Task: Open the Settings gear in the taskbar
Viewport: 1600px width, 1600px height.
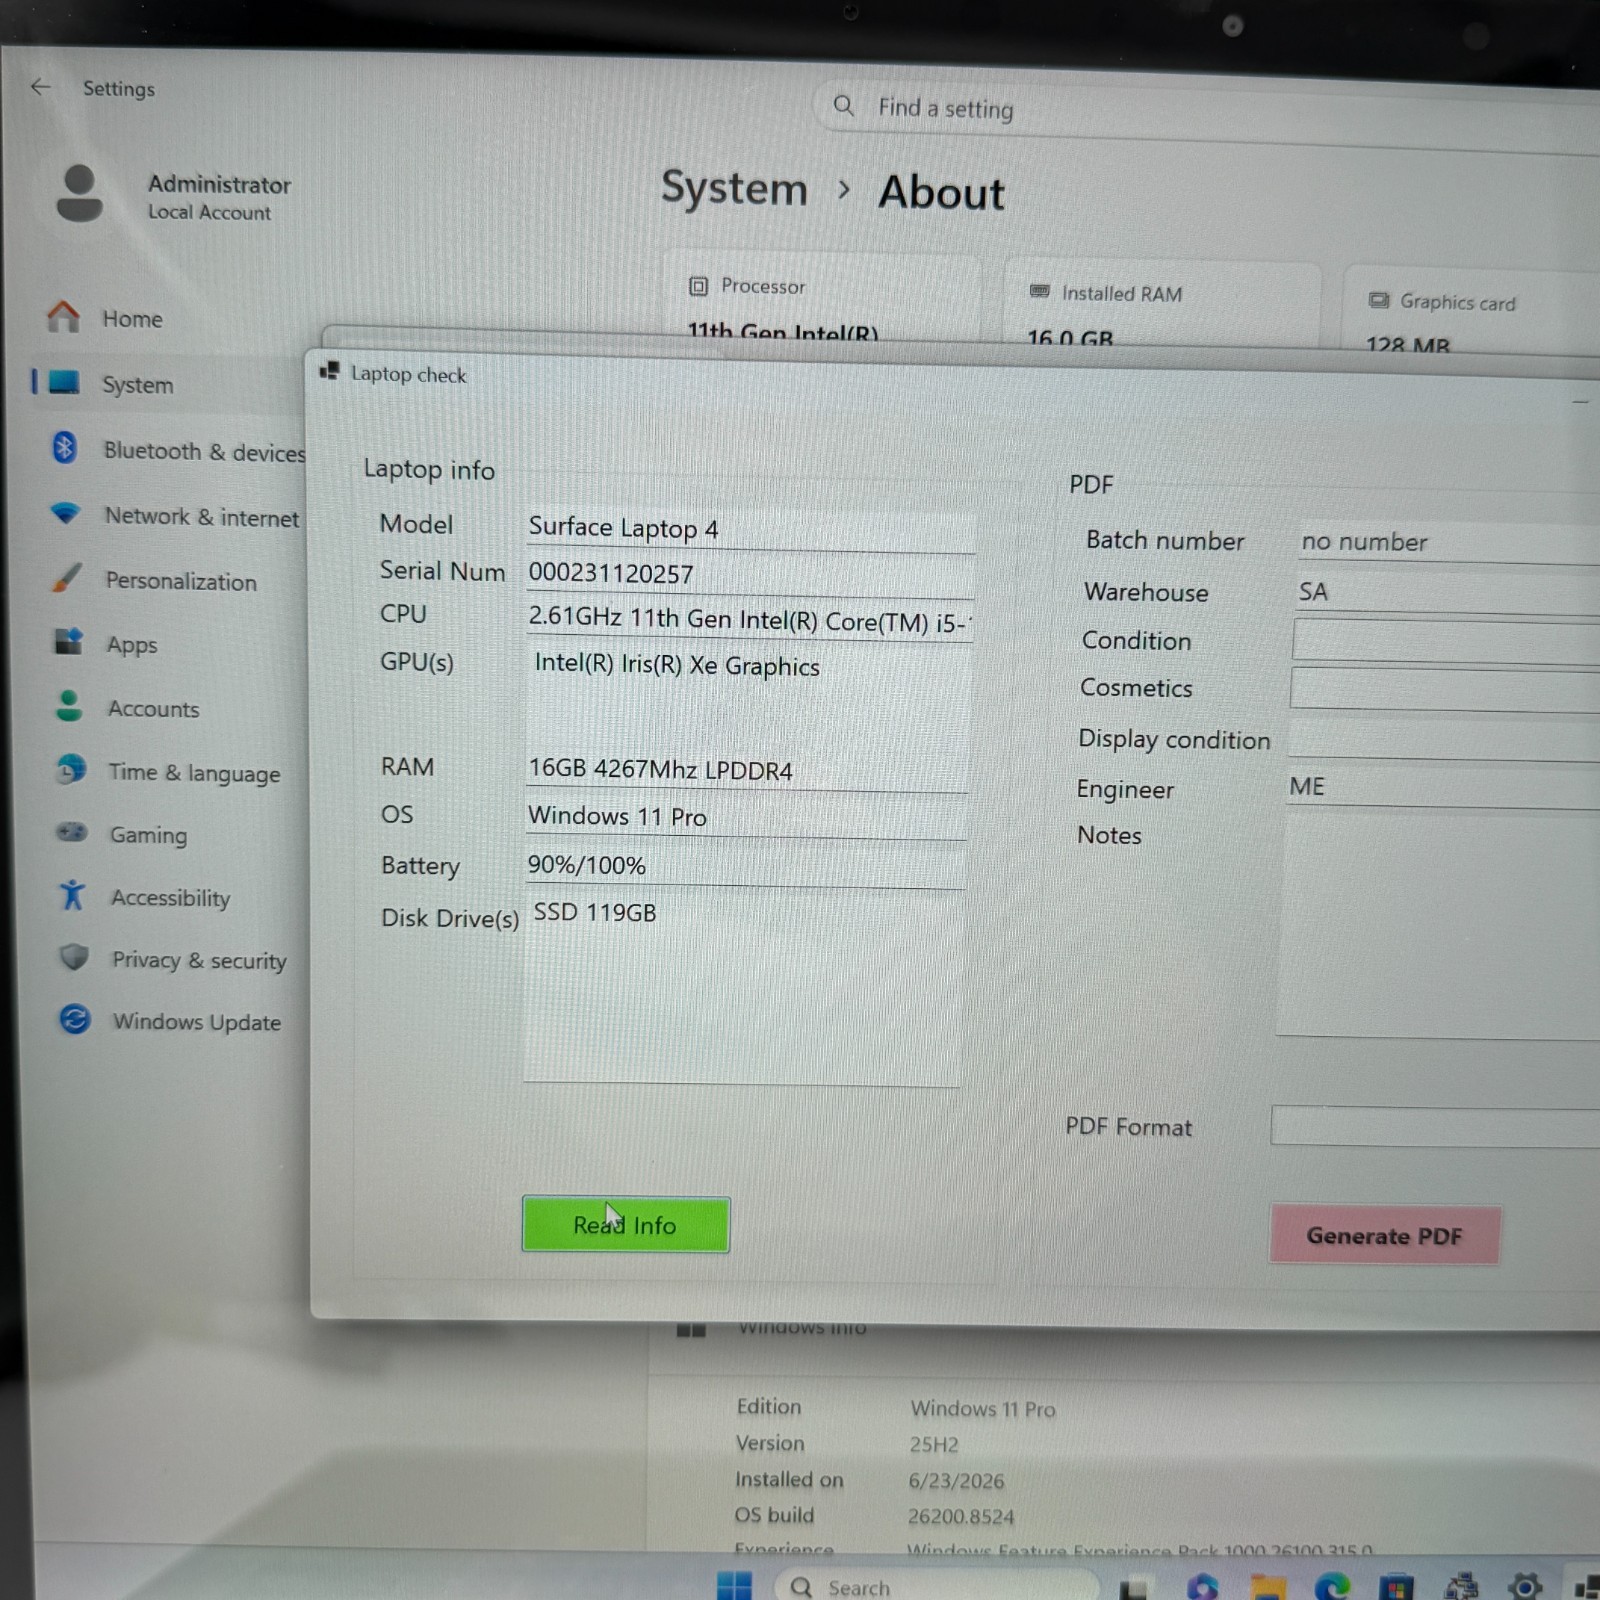Action: point(1524,1586)
